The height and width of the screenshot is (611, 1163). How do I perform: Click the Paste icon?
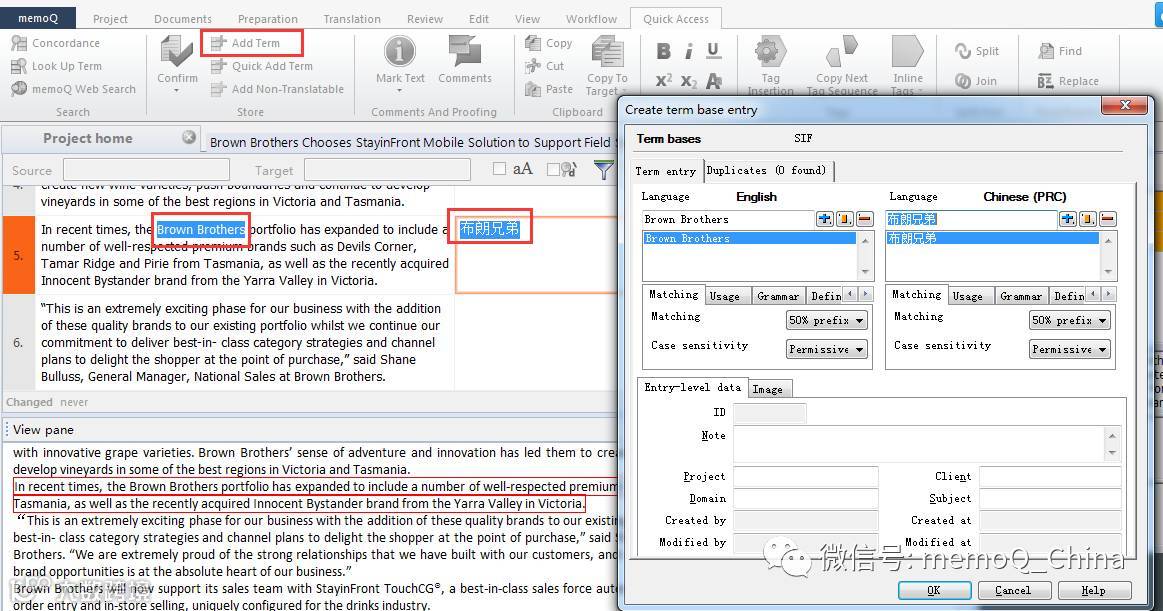(533, 89)
